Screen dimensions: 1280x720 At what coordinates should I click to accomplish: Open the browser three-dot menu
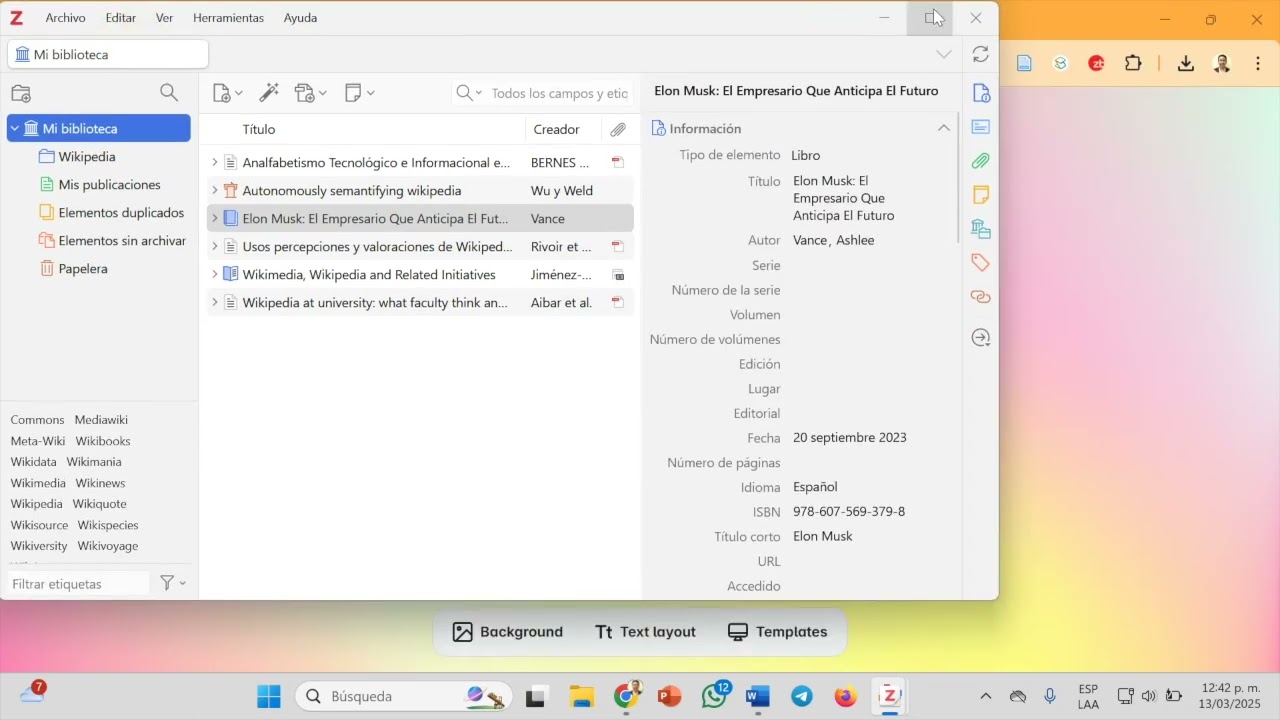point(1258,63)
